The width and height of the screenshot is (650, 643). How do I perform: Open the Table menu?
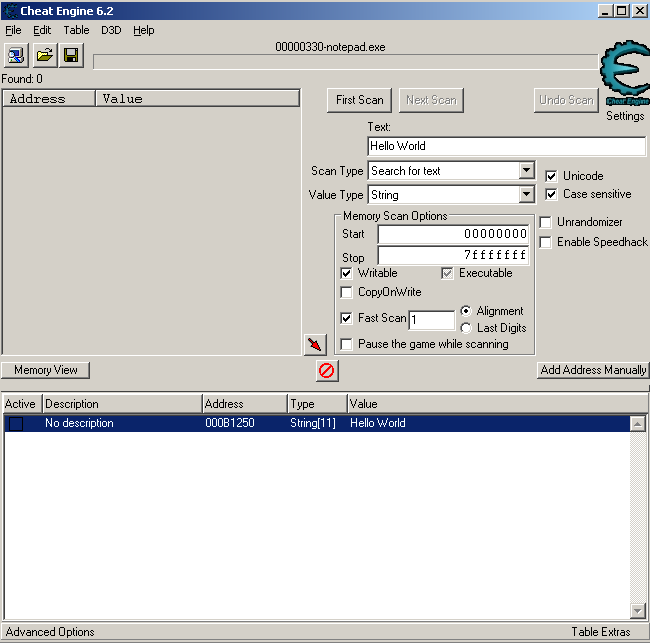point(76,30)
